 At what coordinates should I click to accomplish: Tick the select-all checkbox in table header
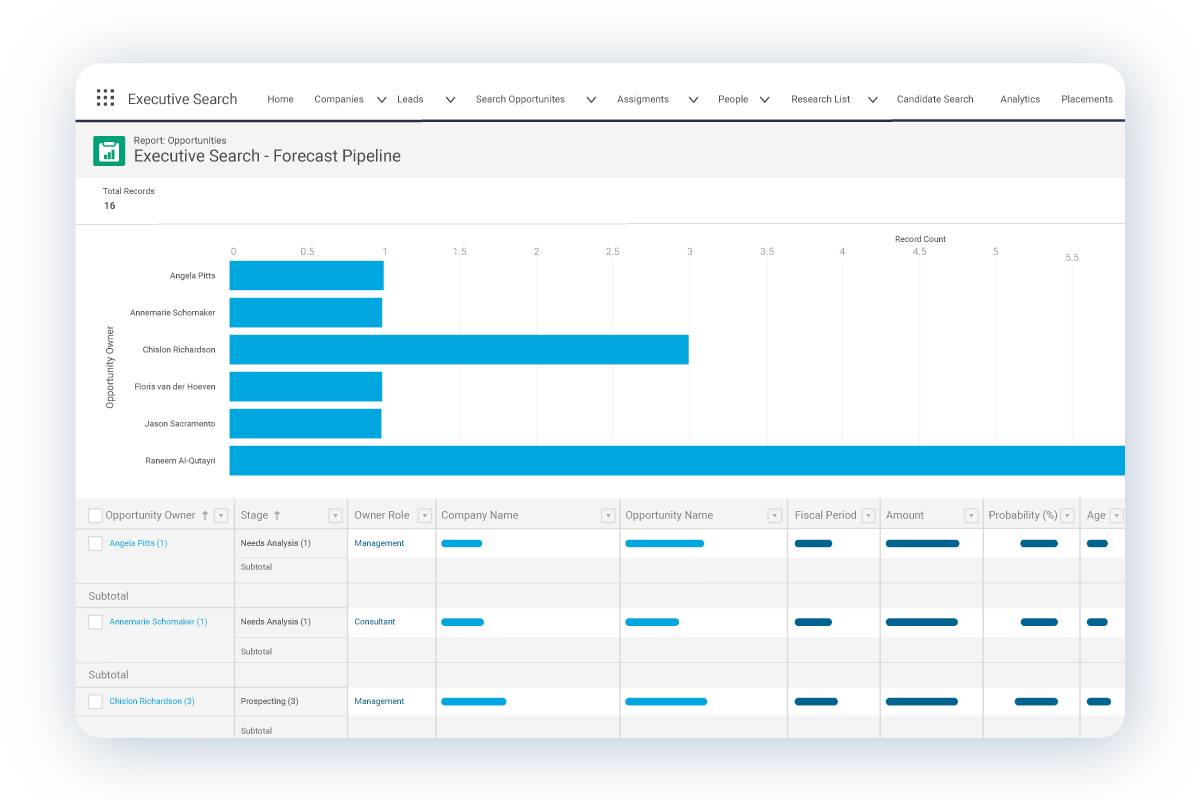point(95,516)
